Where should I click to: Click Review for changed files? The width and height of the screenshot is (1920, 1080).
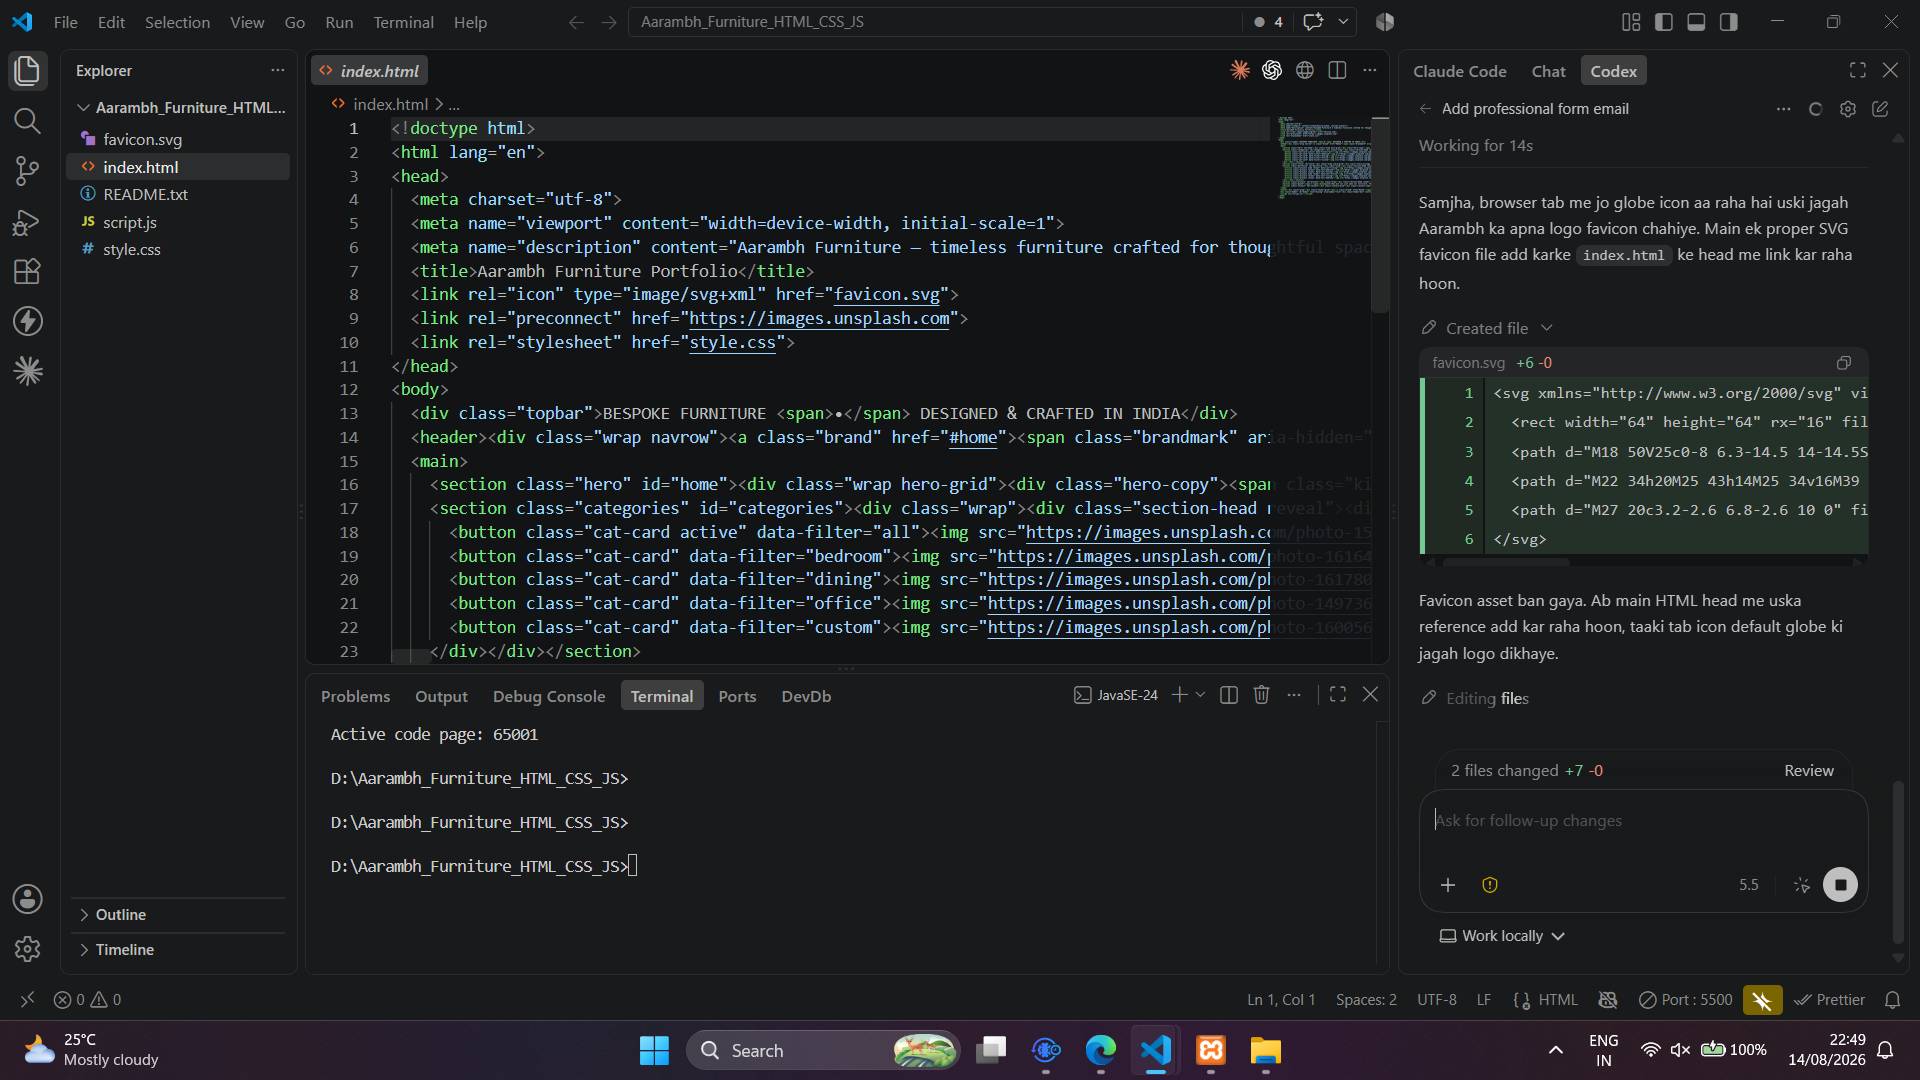point(1808,771)
